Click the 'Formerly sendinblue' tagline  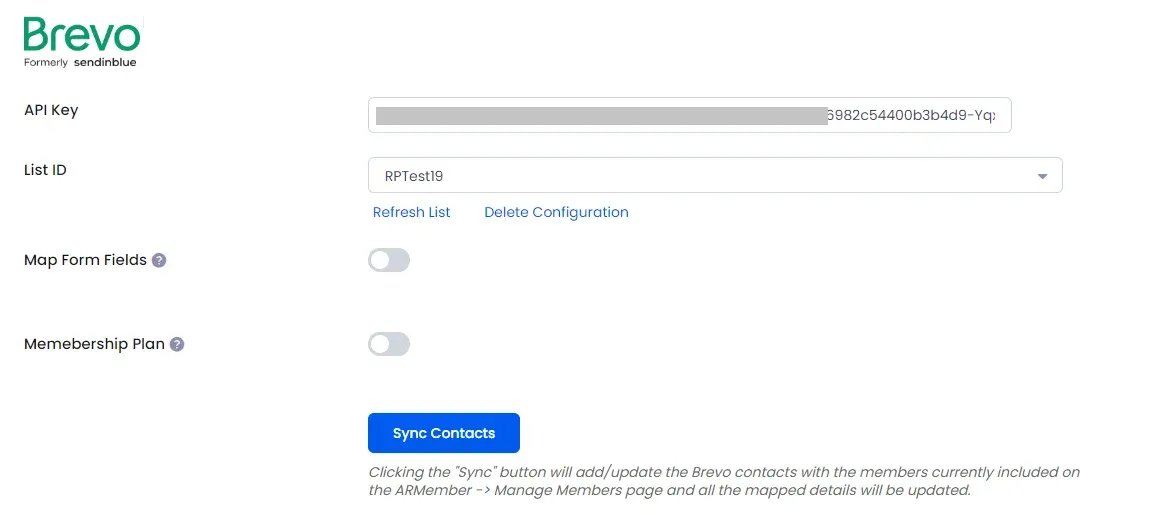coord(80,62)
